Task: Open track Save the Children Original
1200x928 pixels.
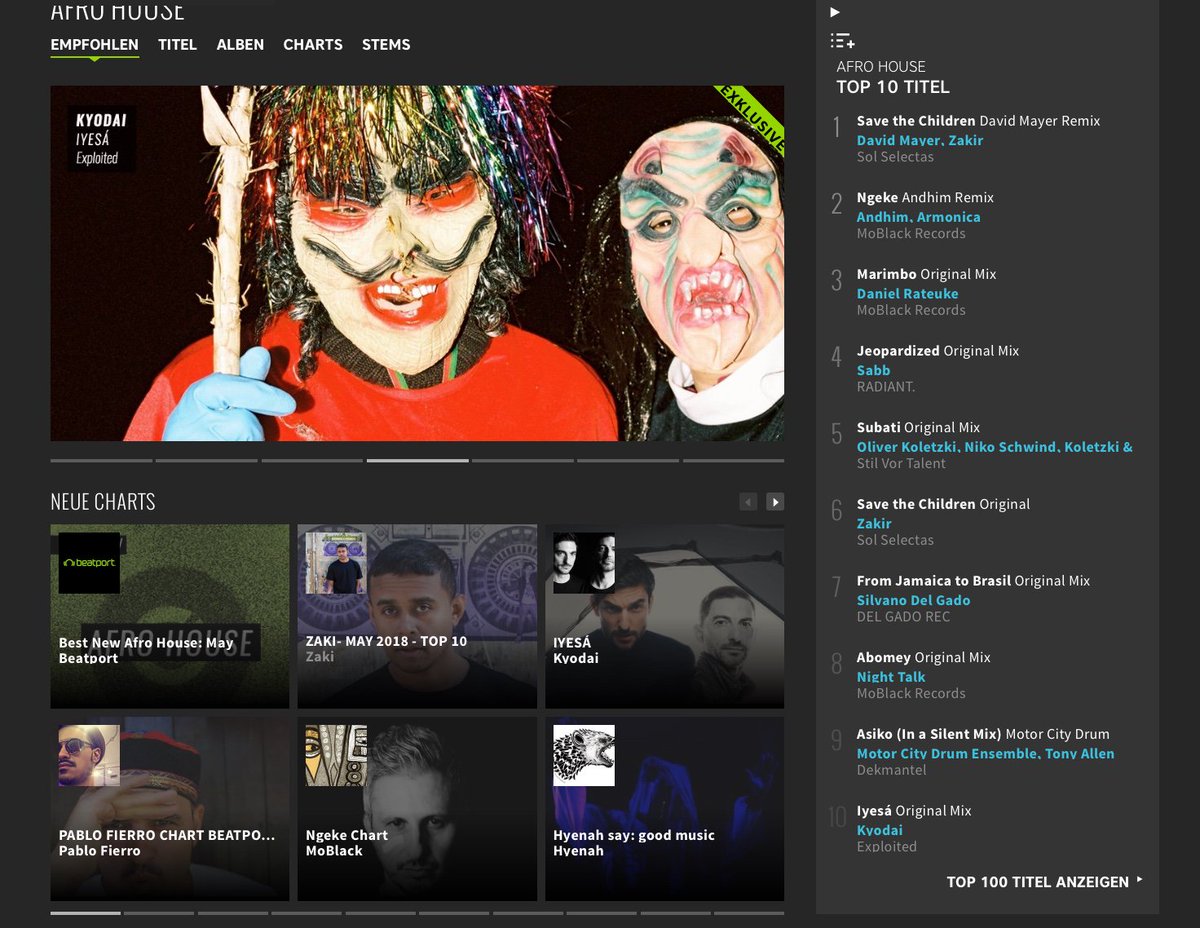Action: click(x=943, y=504)
